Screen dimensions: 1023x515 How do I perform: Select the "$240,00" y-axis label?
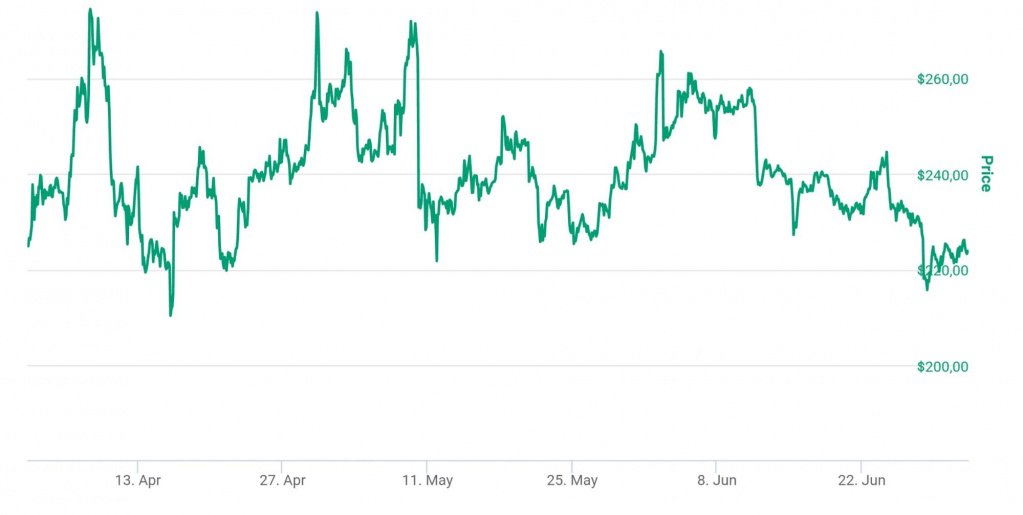click(942, 175)
